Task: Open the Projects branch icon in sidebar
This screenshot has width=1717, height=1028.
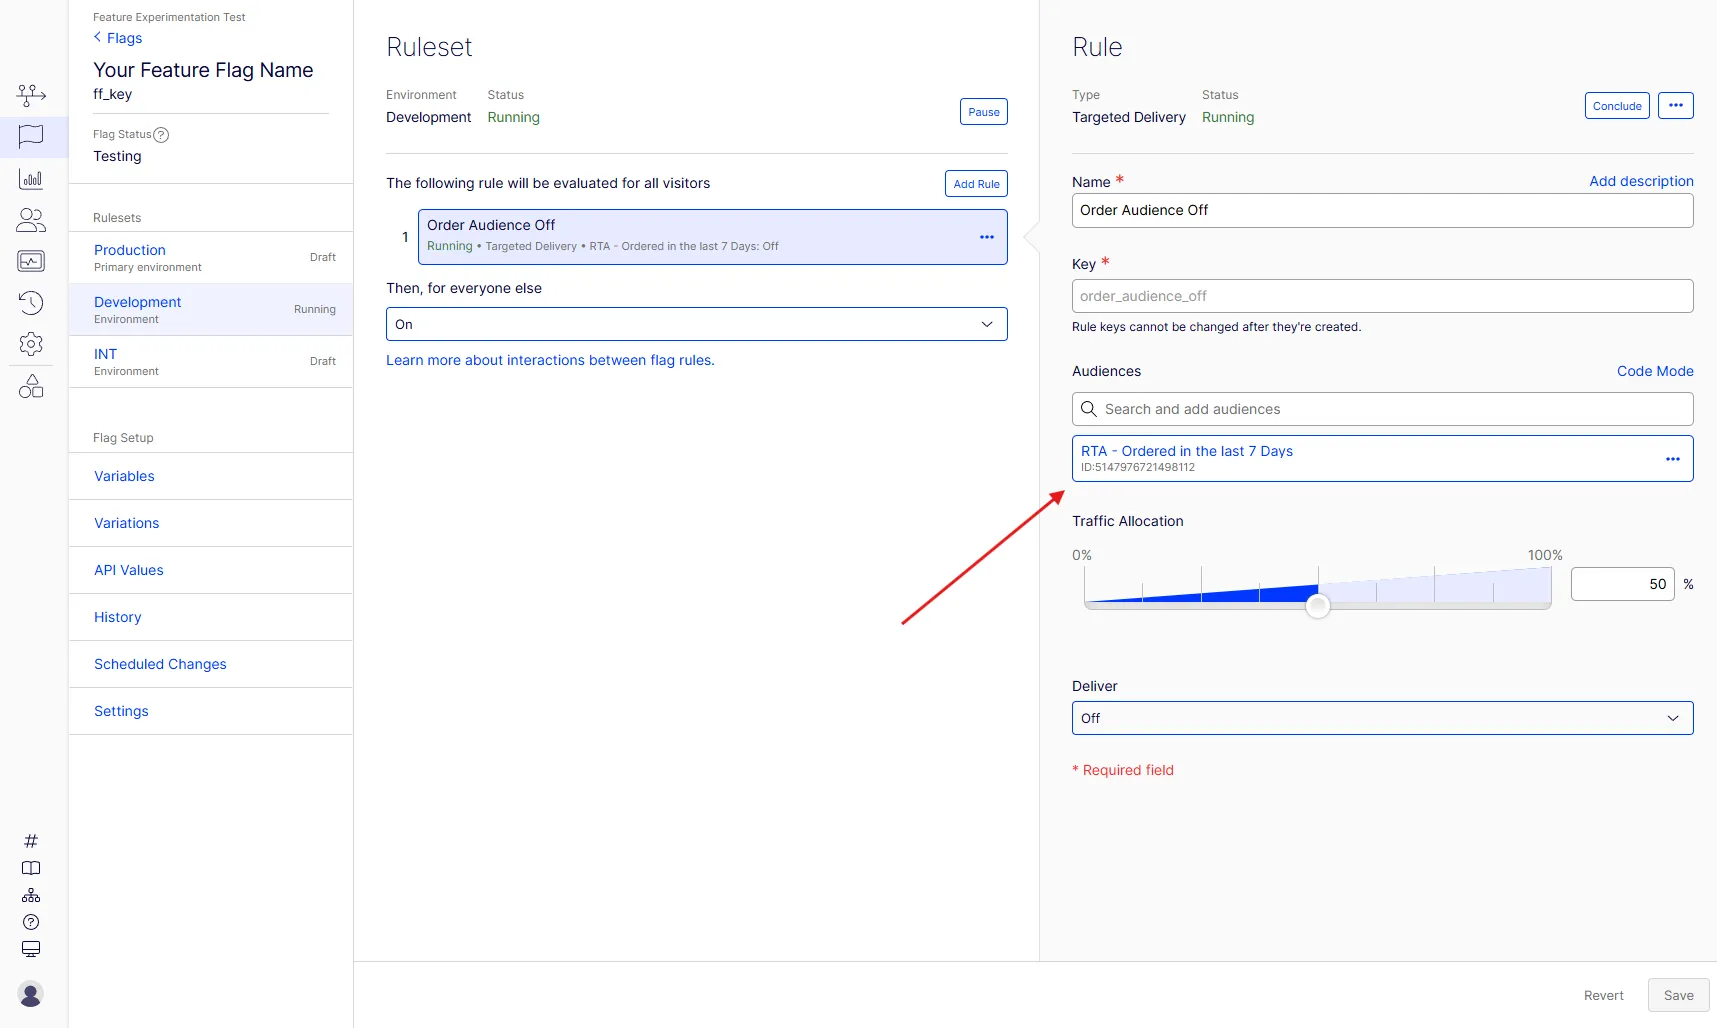Action: 31,95
